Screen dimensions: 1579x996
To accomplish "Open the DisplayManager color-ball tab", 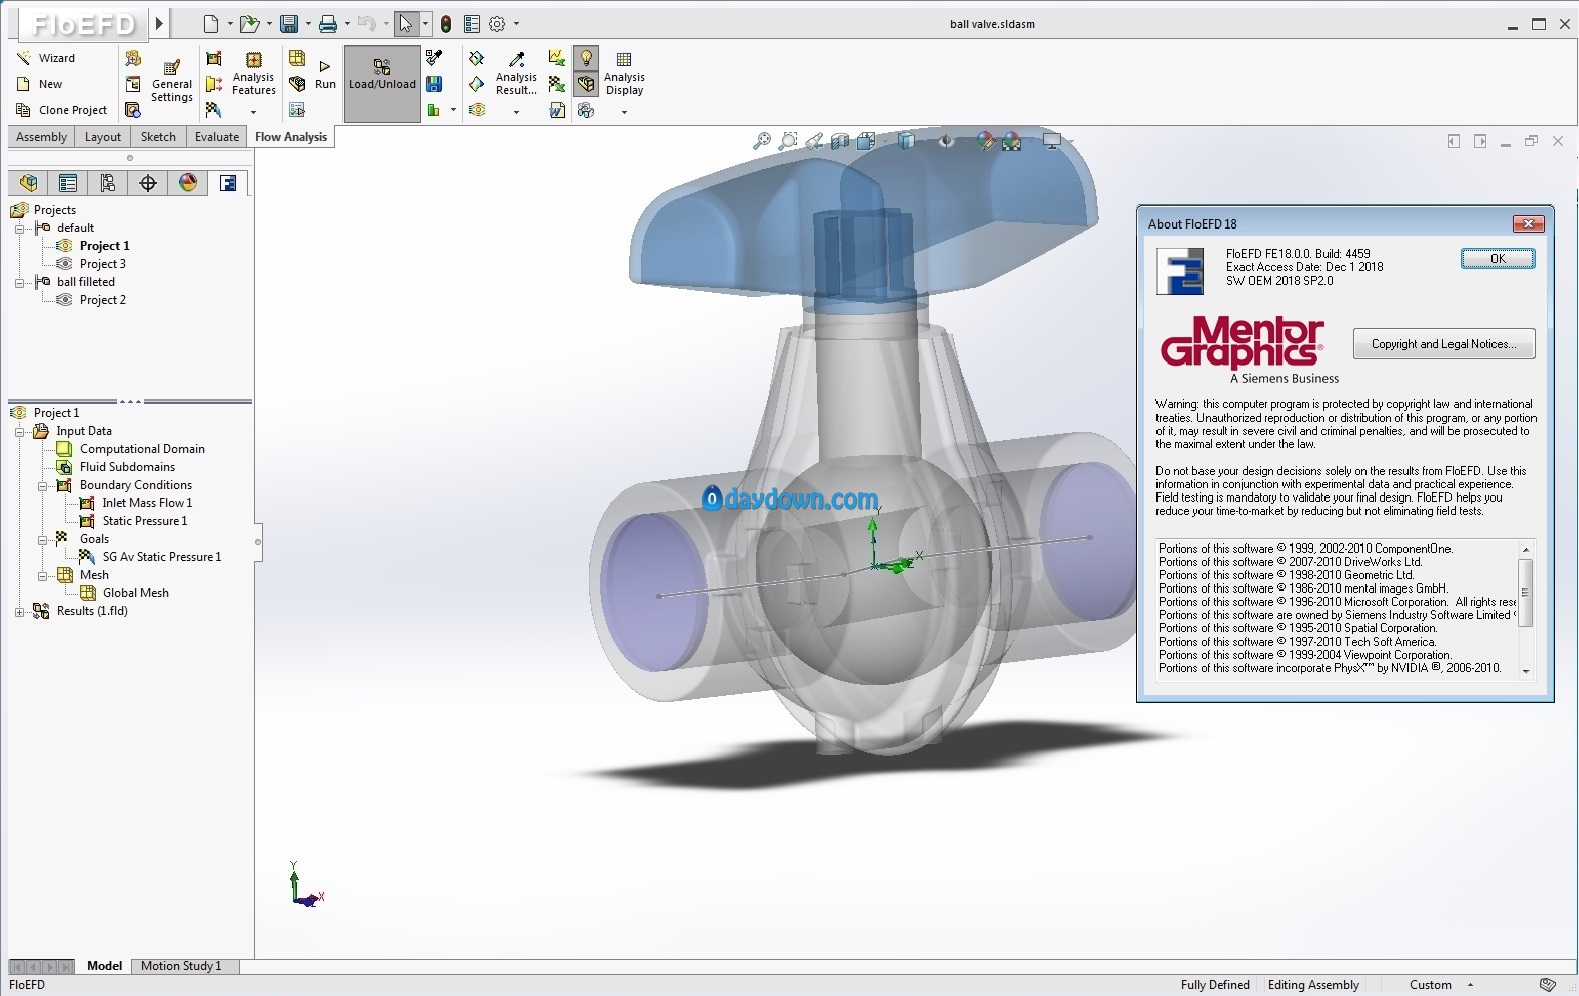I will 188,183.
